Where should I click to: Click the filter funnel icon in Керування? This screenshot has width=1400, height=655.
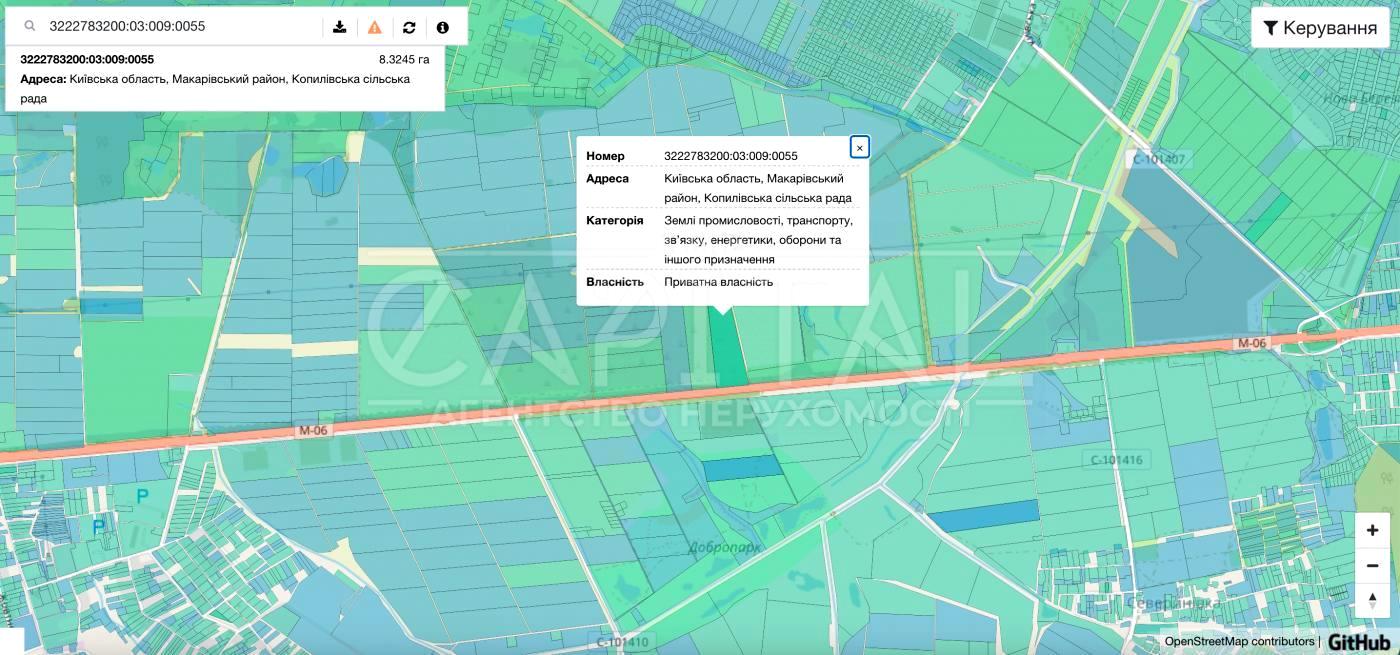1270,28
